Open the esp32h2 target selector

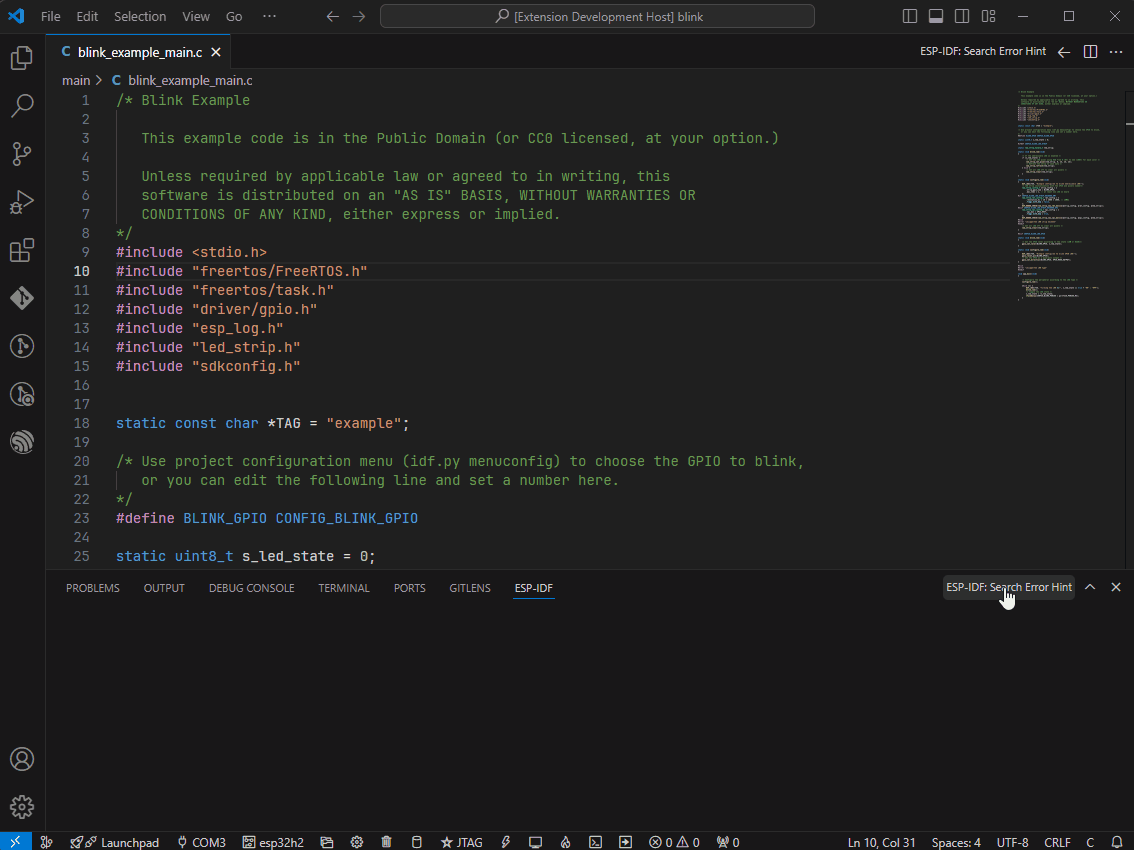point(273,841)
